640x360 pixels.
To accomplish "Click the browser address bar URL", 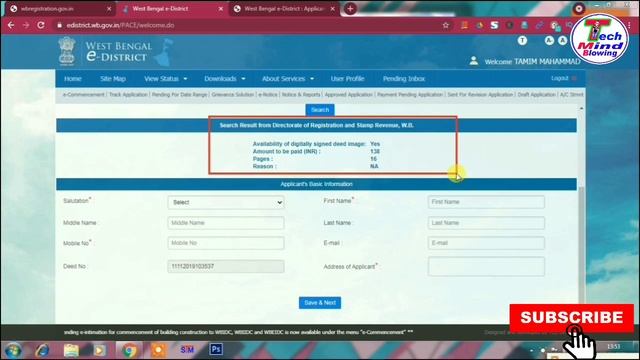I will [x=120, y=25].
